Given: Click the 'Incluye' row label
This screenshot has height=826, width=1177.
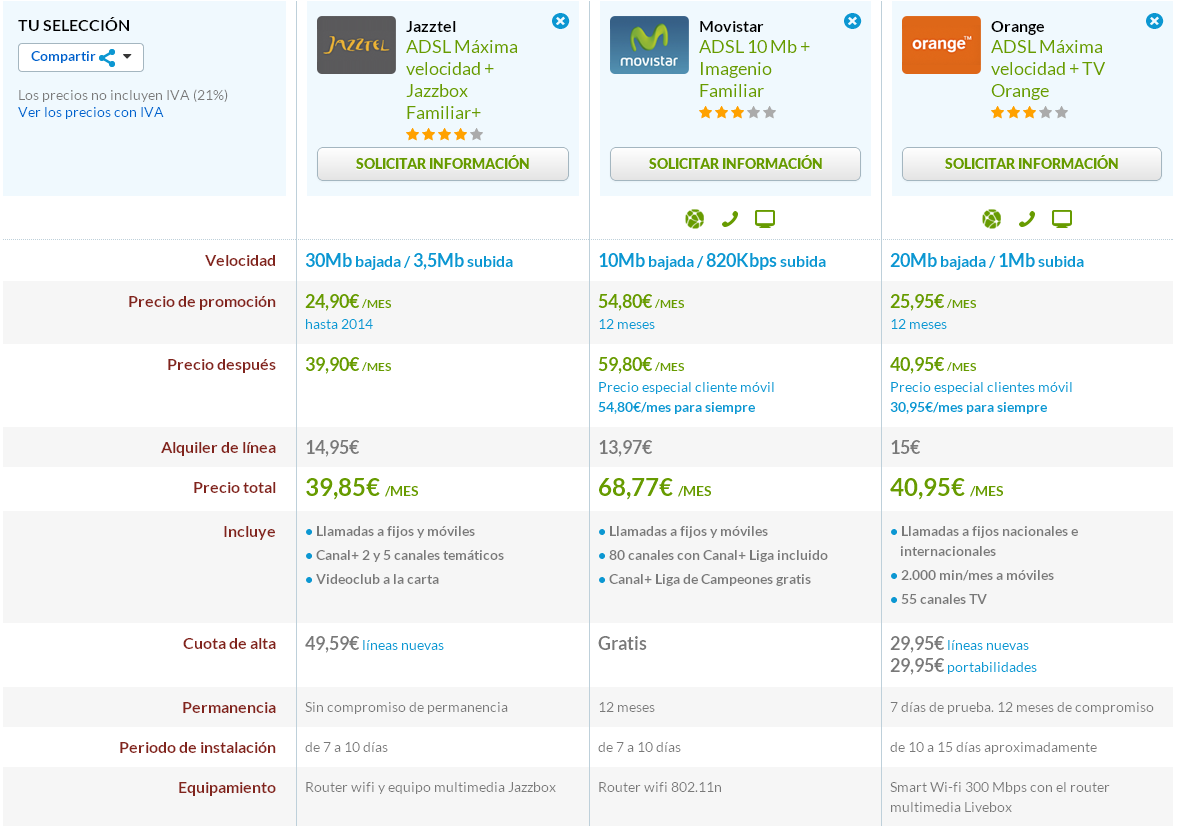Looking at the screenshot, I should coord(249,532).
